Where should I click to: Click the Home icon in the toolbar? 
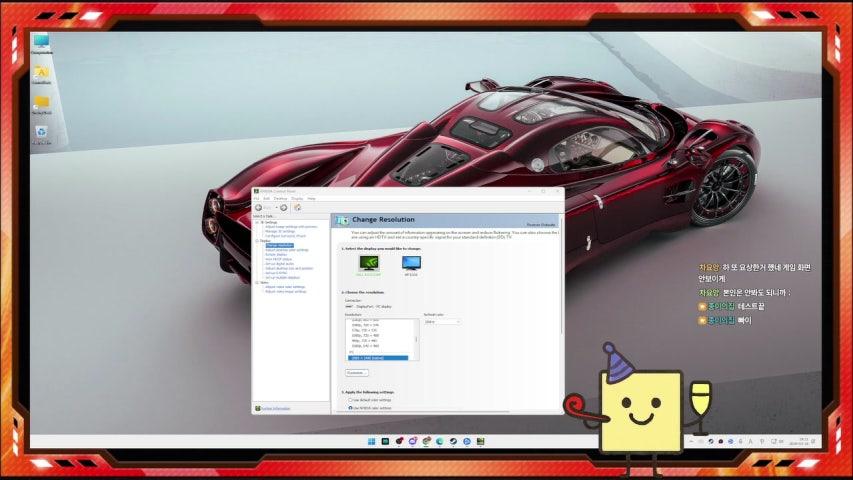click(x=297, y=207)
